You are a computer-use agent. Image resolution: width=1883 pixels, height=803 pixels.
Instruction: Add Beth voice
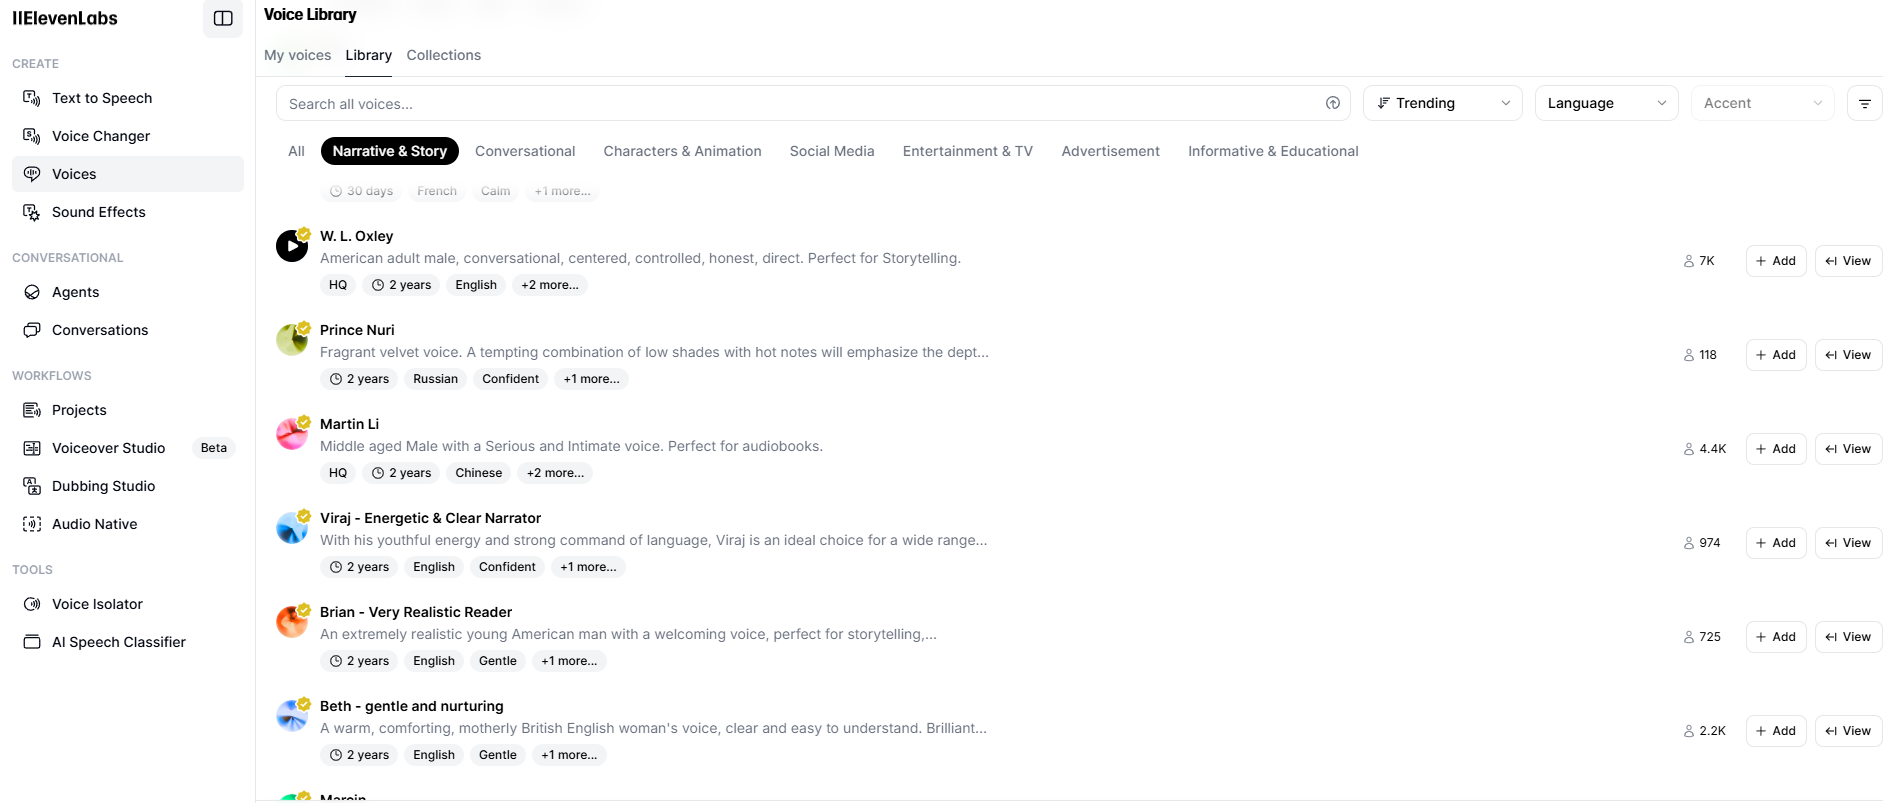coord(1776,731)
